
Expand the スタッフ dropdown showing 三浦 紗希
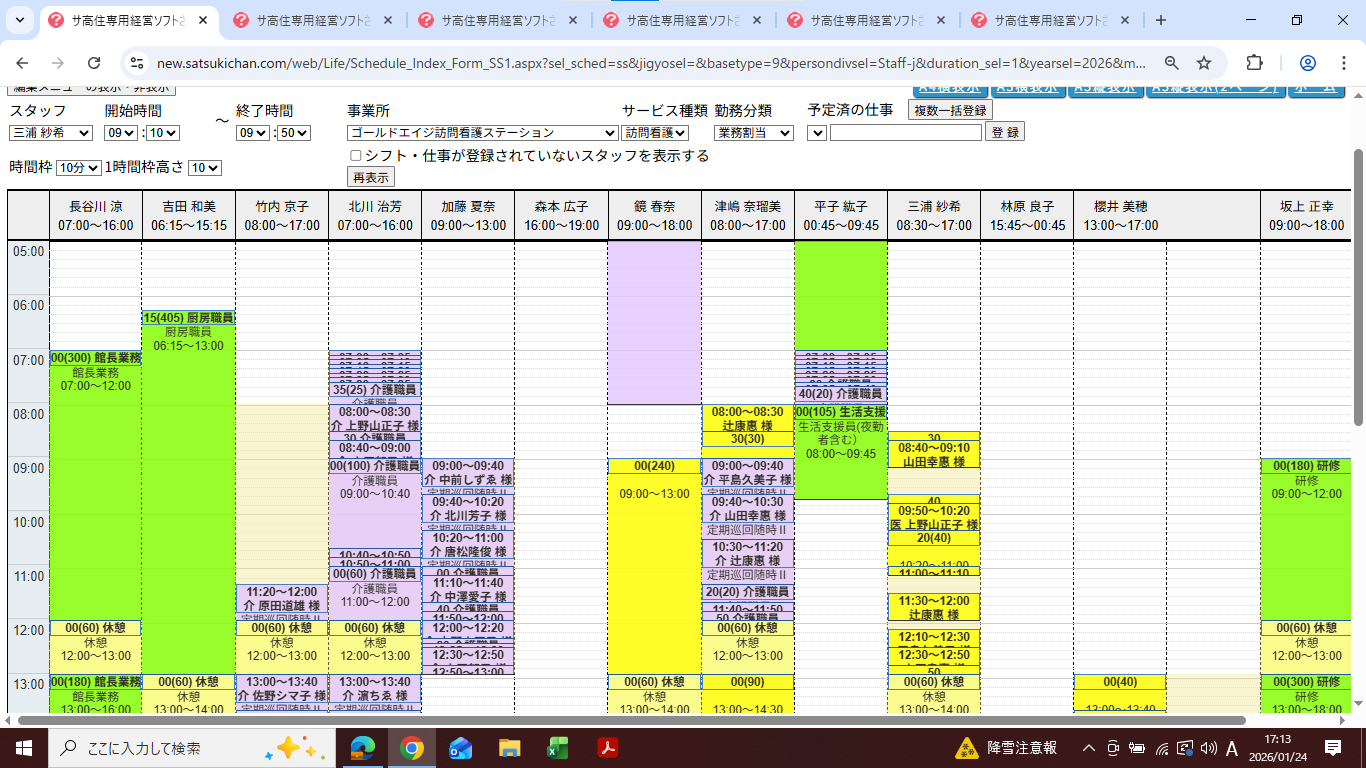(x=51, y=133)
